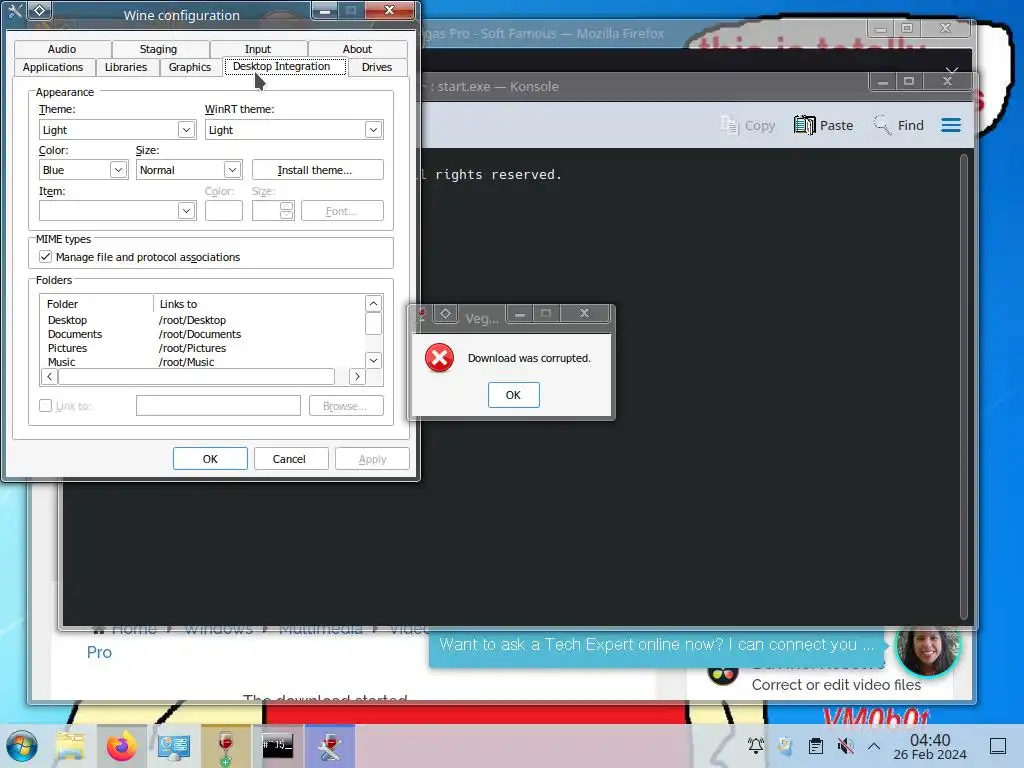
Task: Click the Link to path input field
Action: (218, 406)
